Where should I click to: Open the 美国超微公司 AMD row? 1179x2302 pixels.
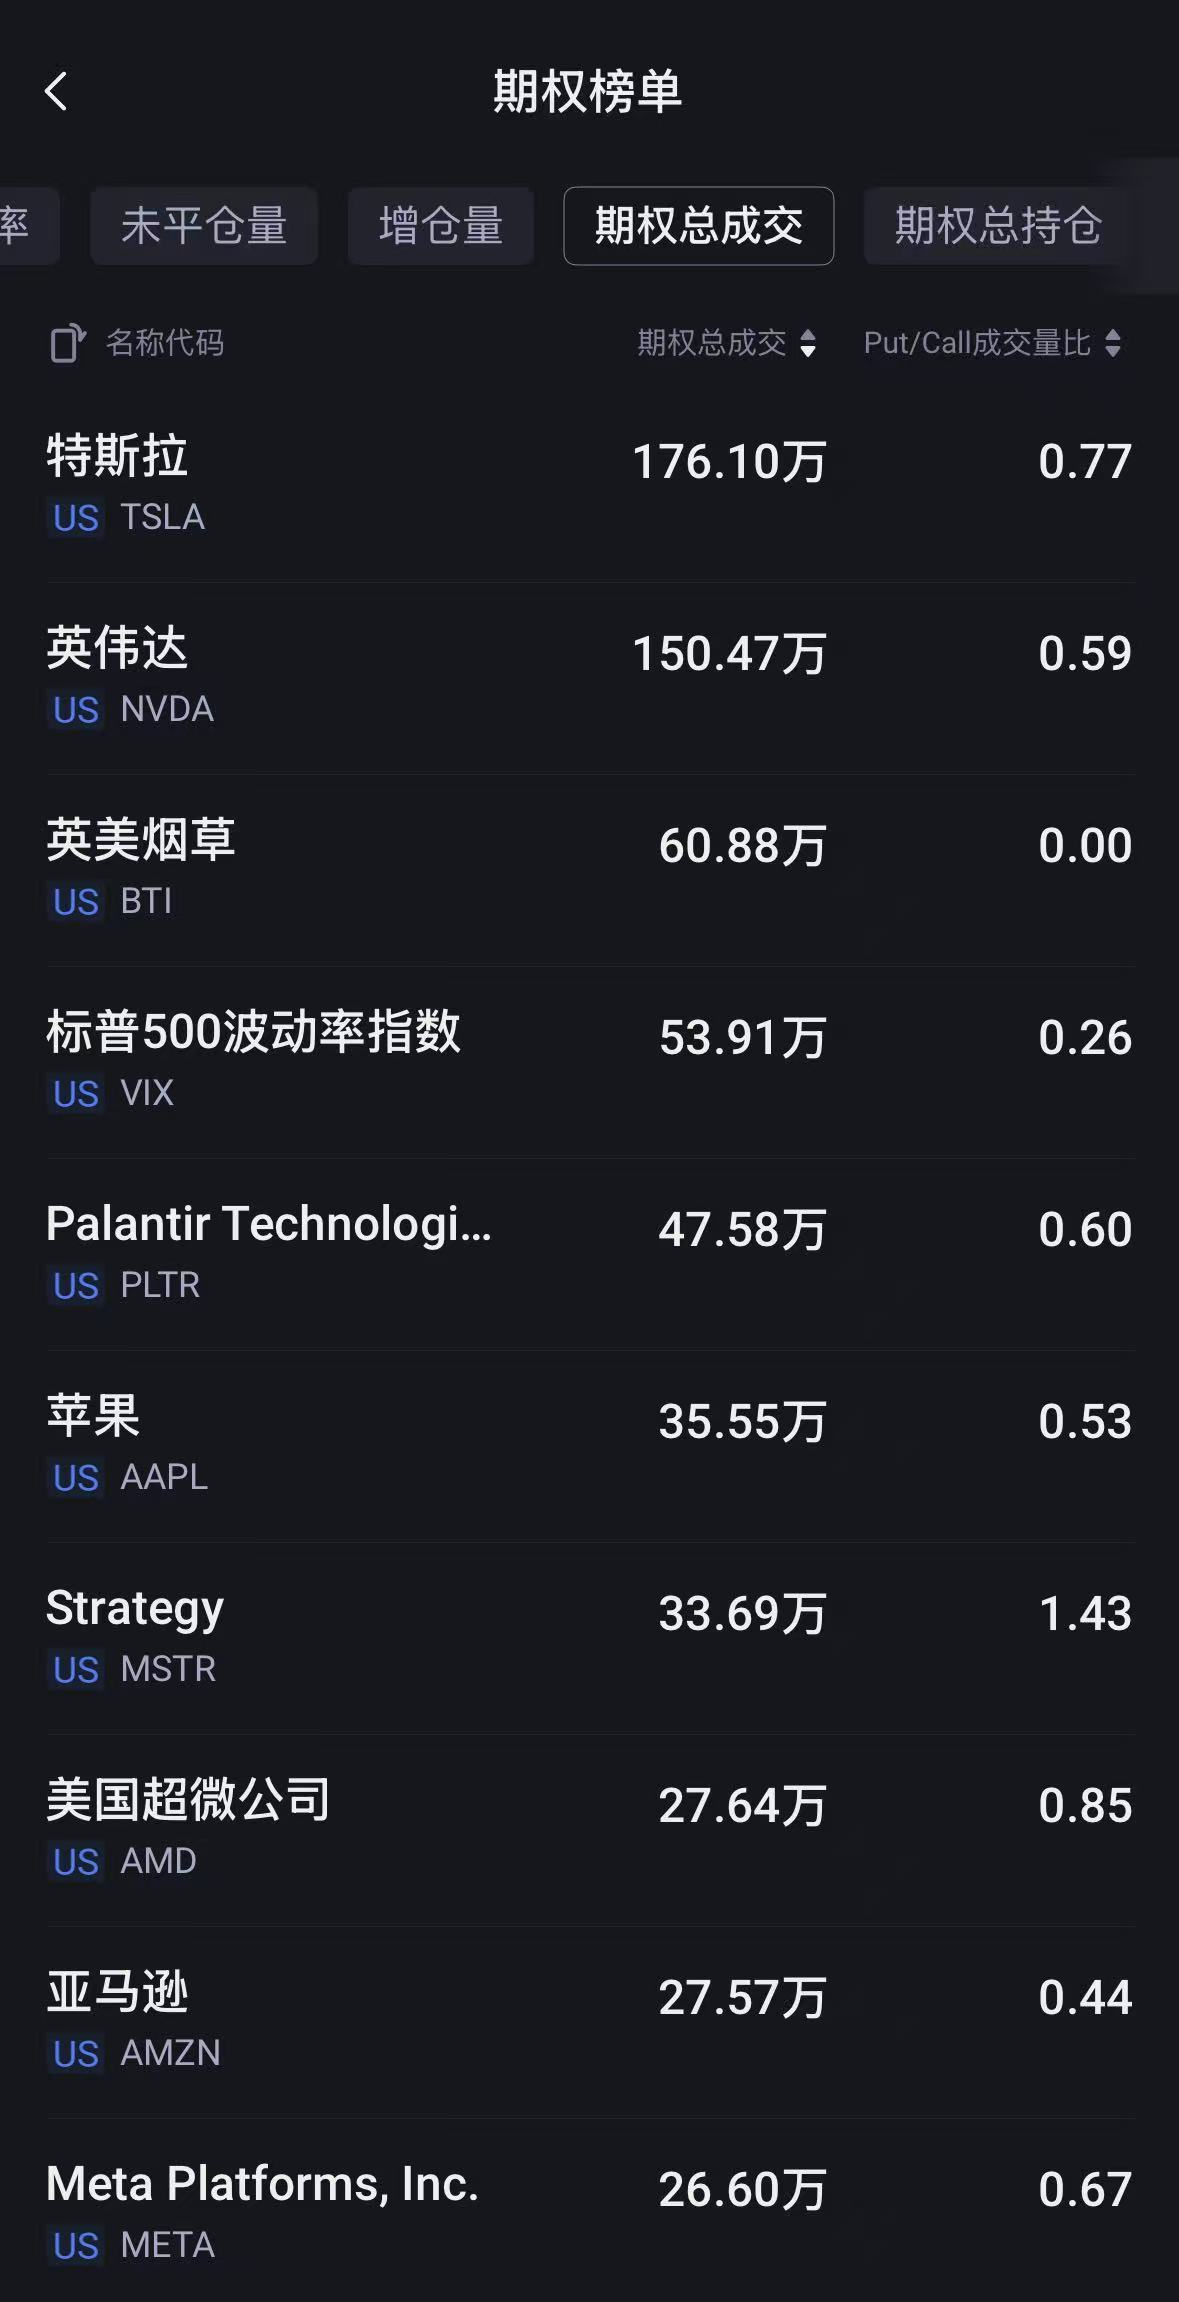coord(590,1829)
